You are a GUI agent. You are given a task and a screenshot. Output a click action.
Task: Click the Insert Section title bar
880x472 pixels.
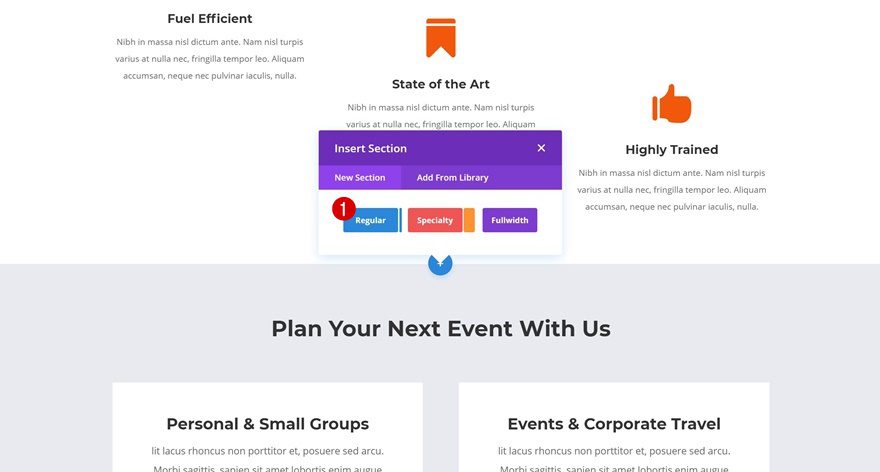tap(420, 148)
